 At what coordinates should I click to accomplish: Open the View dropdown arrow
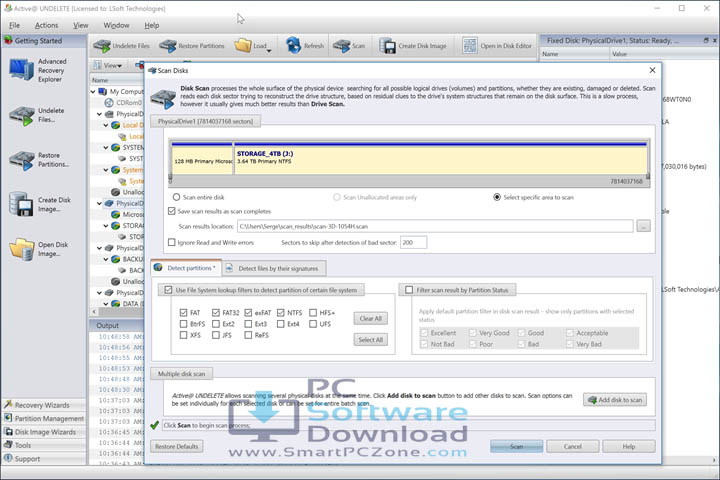coord(119,66)
